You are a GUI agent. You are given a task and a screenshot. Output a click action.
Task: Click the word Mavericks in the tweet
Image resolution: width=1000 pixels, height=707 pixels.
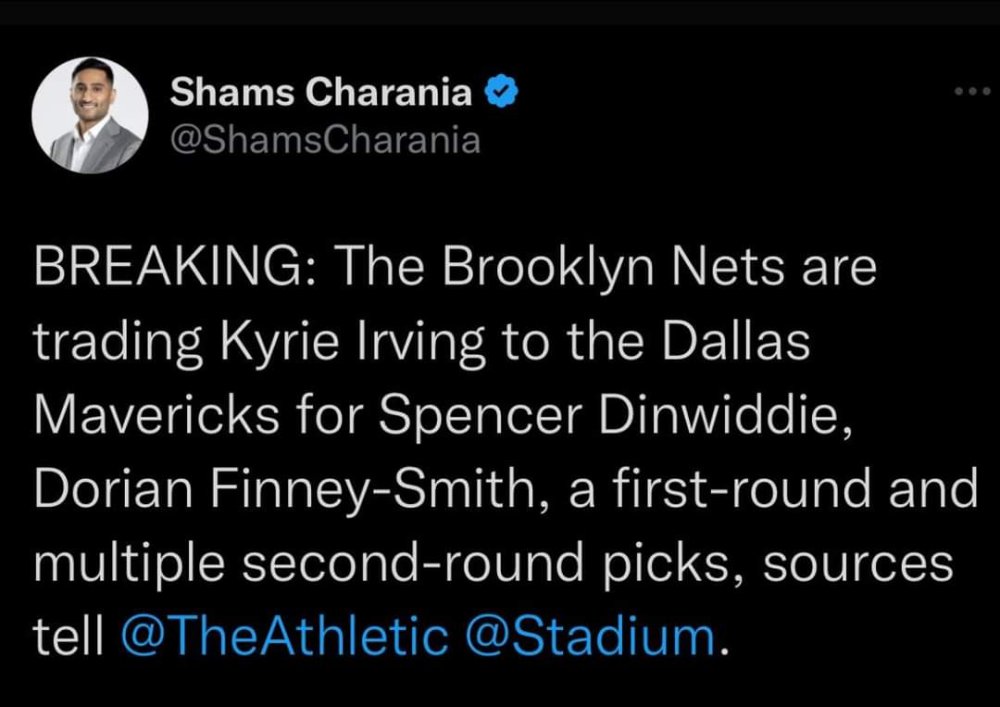coord(157,416)
